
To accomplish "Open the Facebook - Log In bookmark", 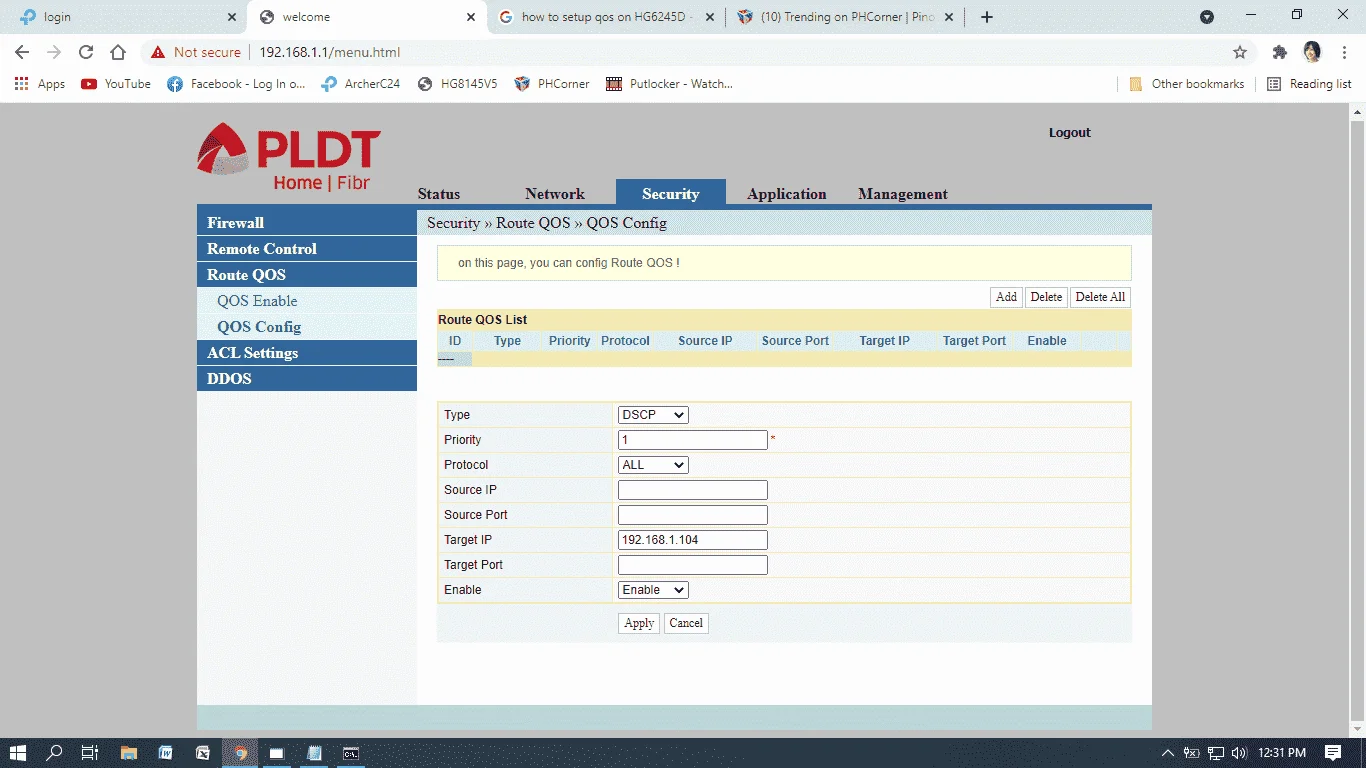I will [x=237, y=84].
